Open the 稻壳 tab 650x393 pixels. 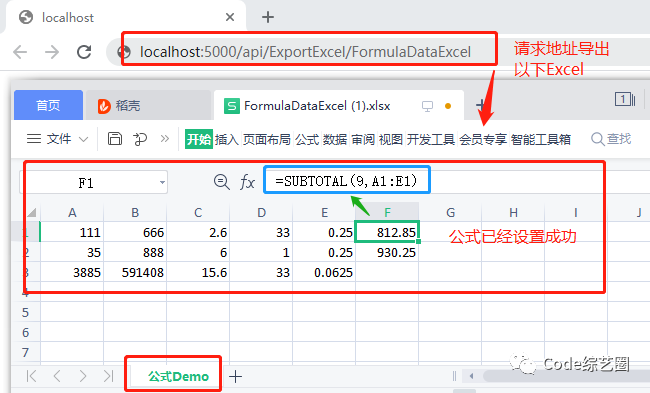[x=119, y=106]
